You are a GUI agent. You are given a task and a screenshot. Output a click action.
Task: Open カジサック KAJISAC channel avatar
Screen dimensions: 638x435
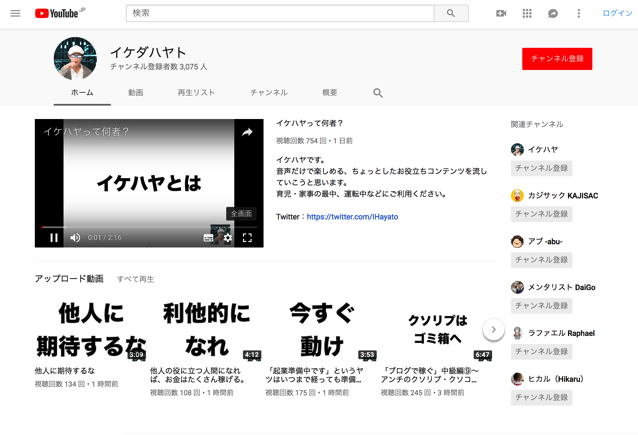click(x=517, y=195)
